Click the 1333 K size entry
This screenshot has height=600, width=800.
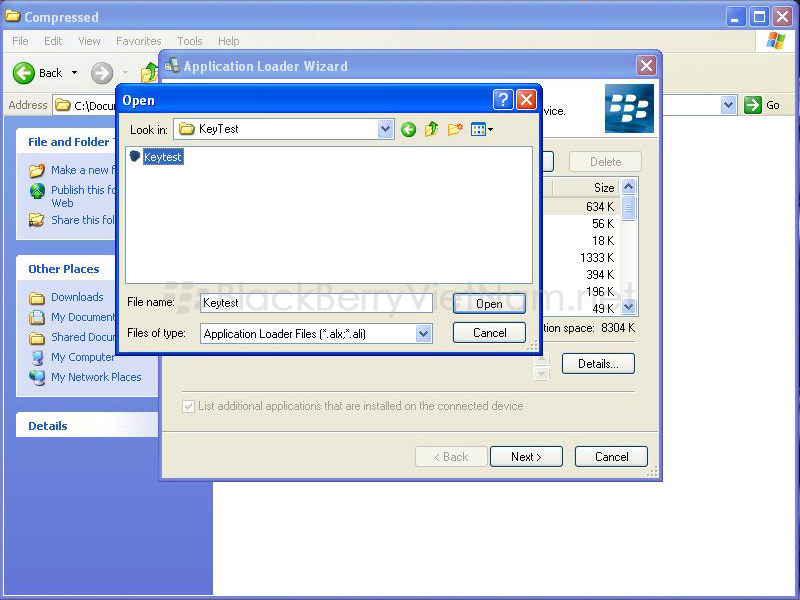[x=597, y=258]
